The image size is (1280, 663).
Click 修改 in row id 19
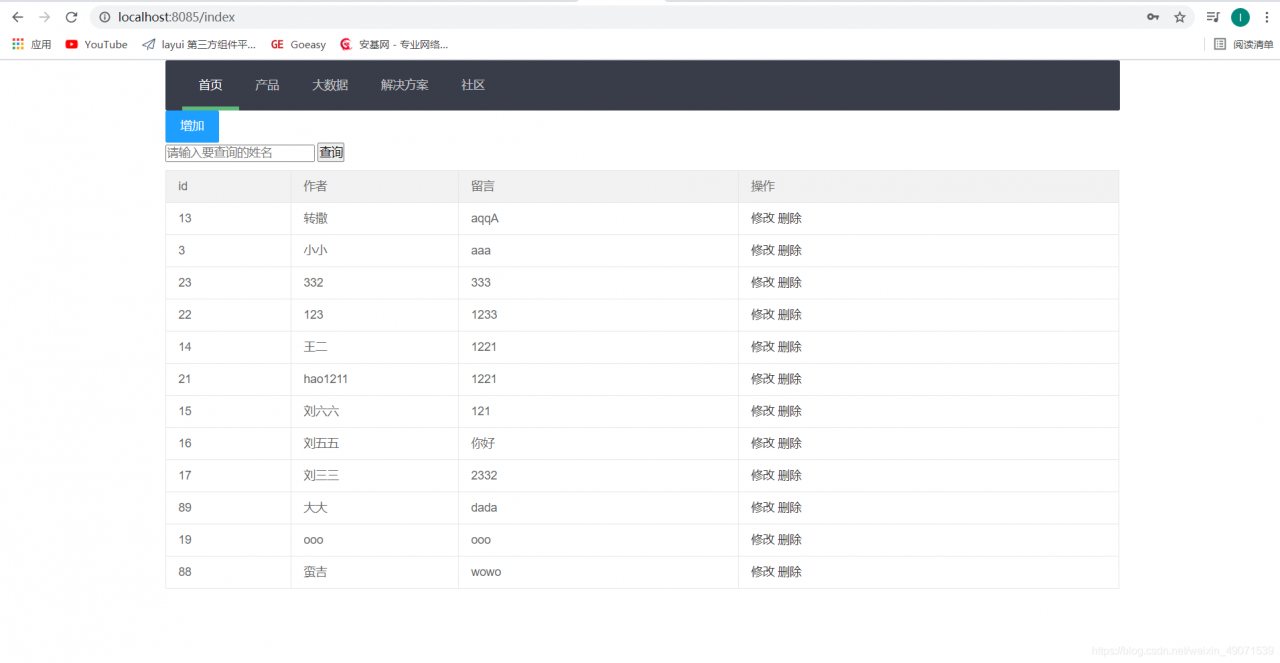pos(763,539)
